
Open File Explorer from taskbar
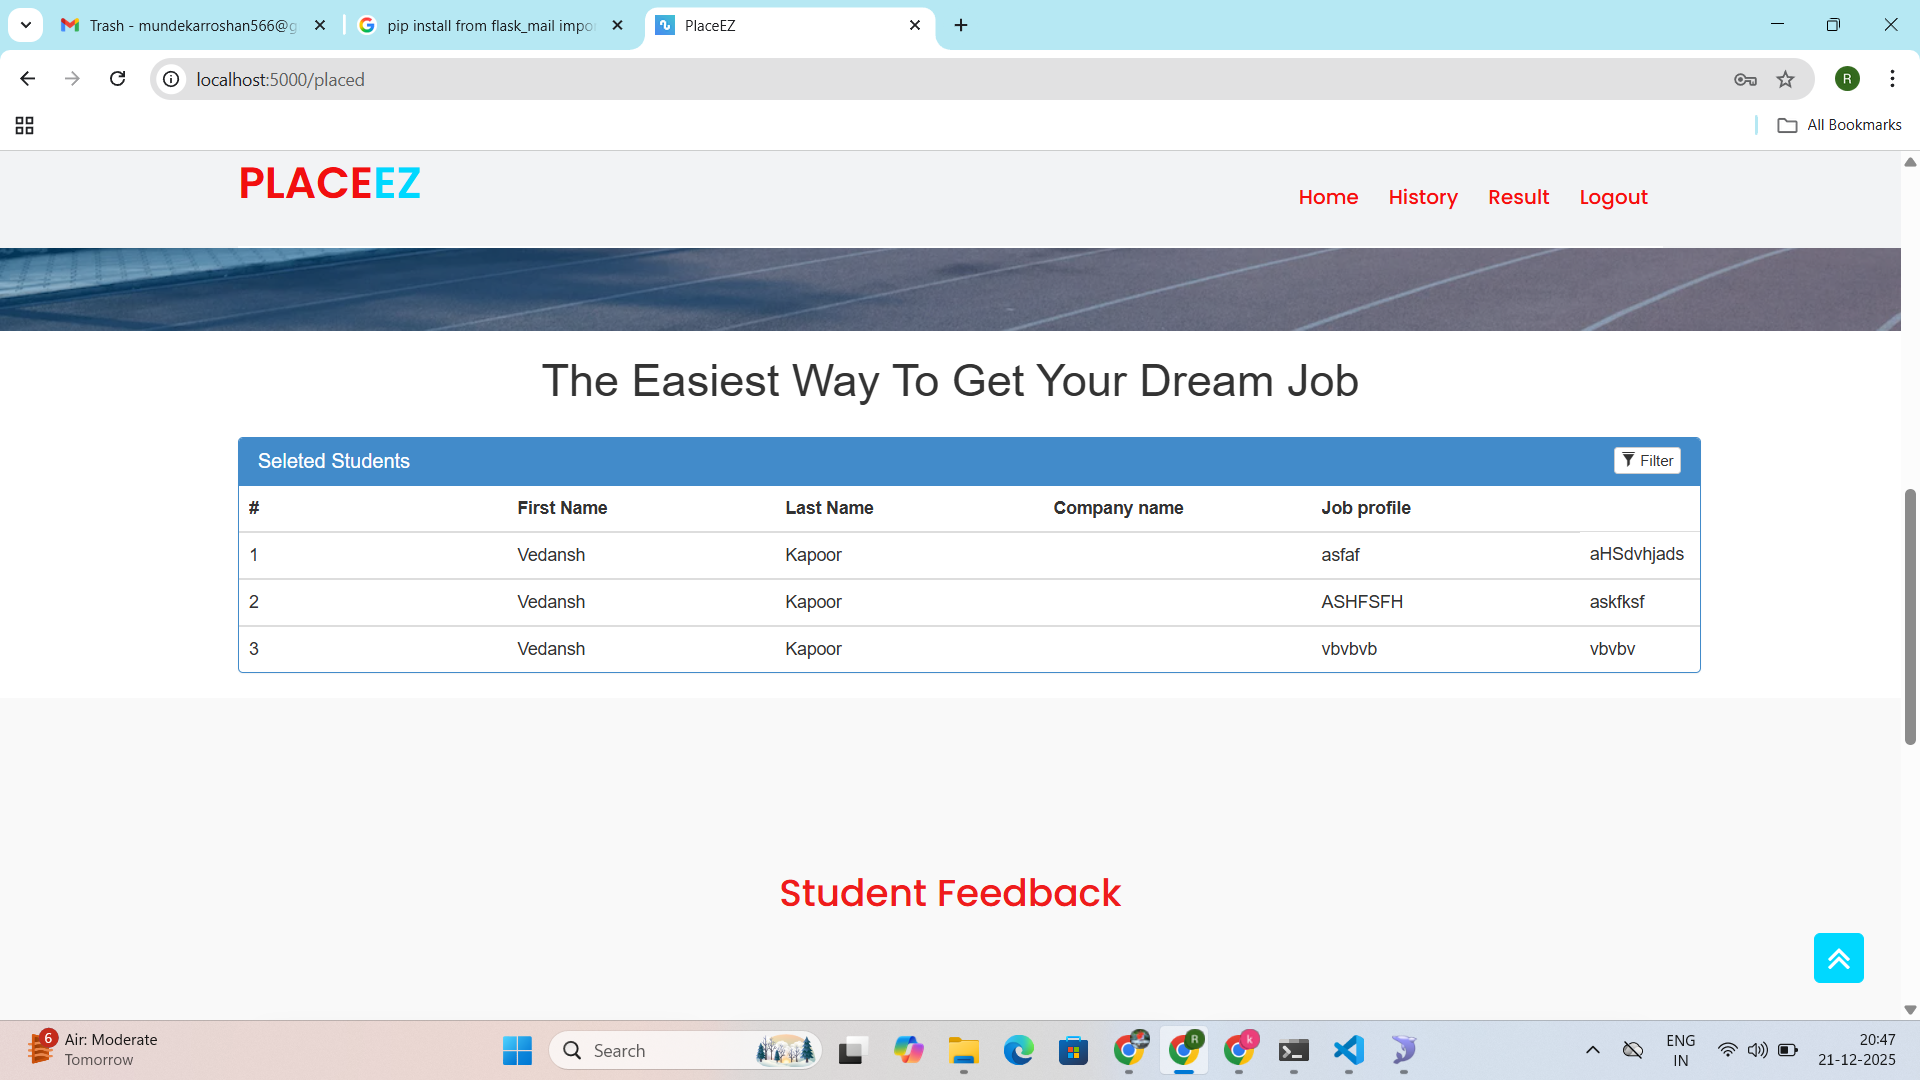pos(963,1050)
